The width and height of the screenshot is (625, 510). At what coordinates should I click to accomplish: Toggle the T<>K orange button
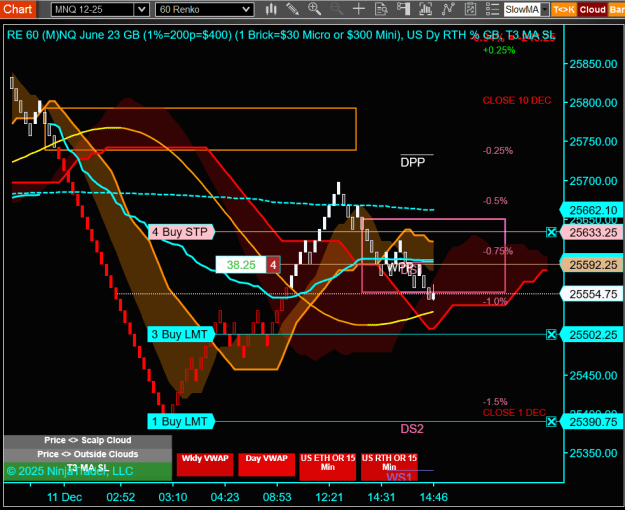coord(564,10)
